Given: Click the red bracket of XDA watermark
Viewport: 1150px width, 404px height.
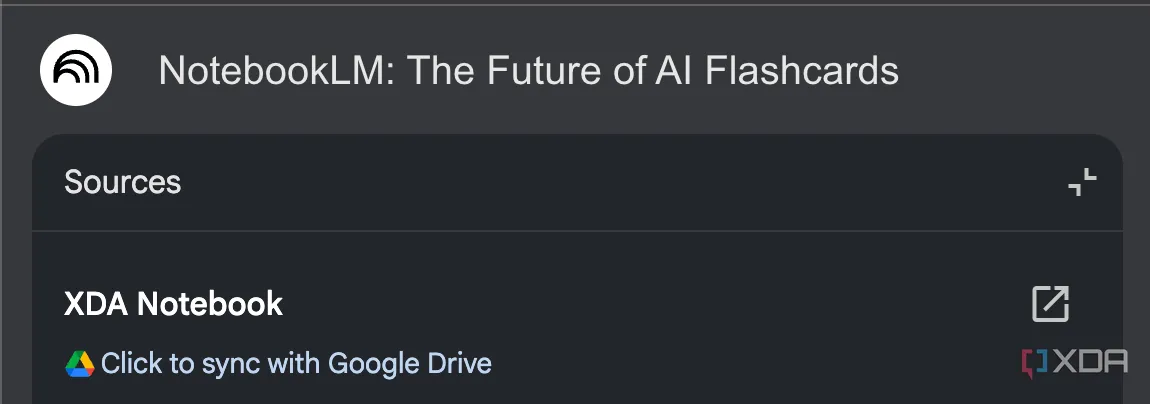Looking at the screenshot, I should tap(1034, 363).
